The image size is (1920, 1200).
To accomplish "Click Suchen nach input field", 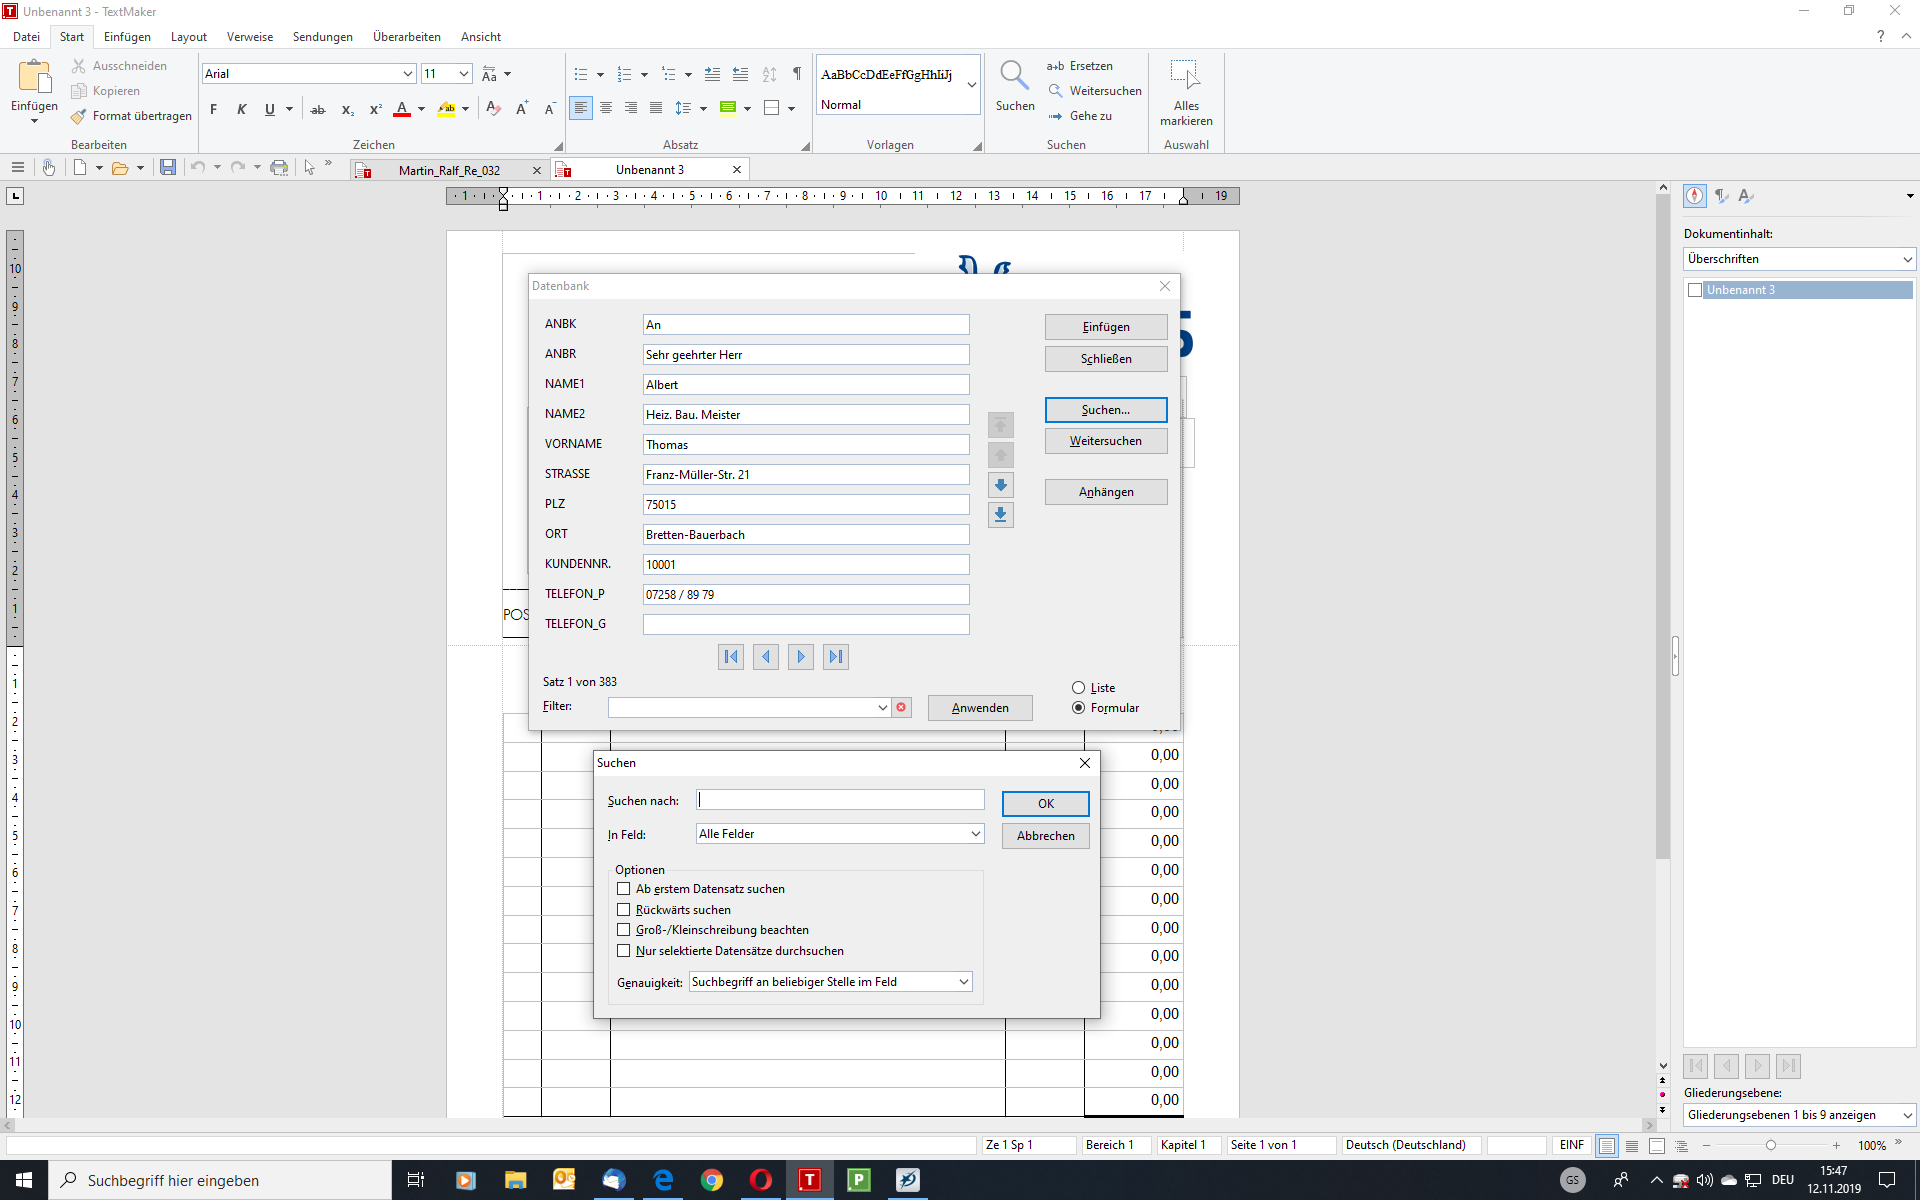I will [840, 800].
